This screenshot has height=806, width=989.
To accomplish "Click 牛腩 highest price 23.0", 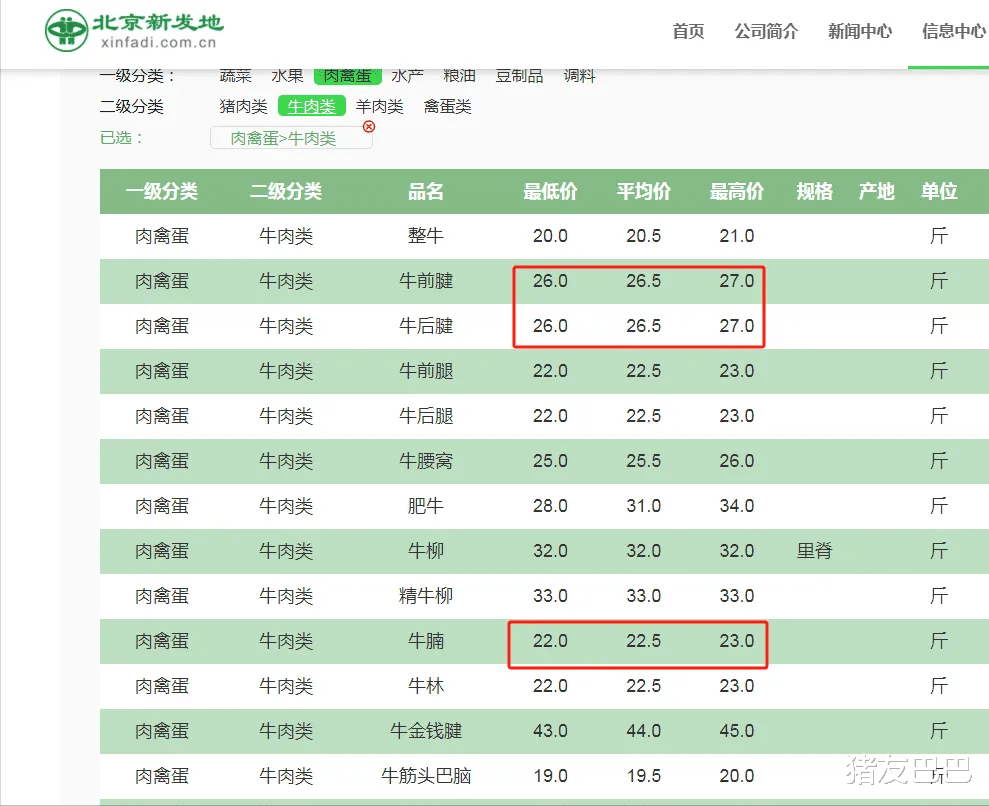I will tap(737, 641).
